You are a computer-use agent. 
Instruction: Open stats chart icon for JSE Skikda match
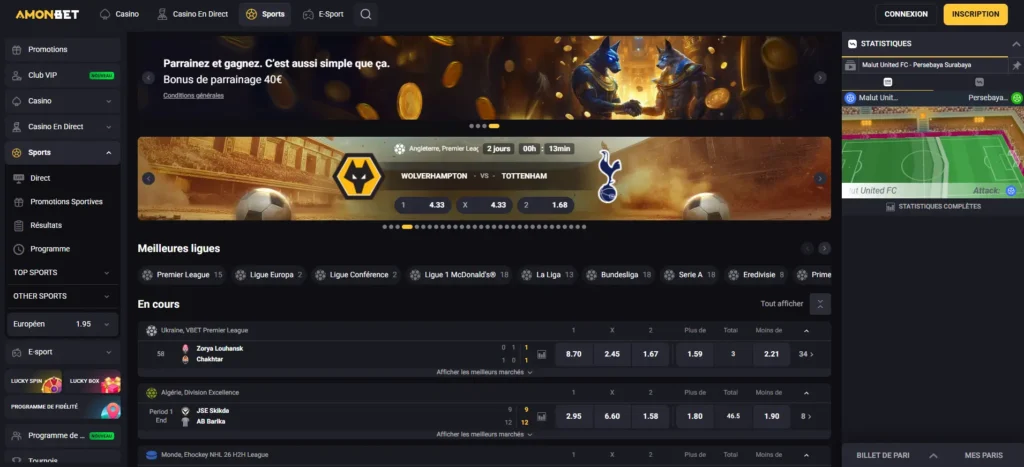pyautogui.click(x=541, y=416)
